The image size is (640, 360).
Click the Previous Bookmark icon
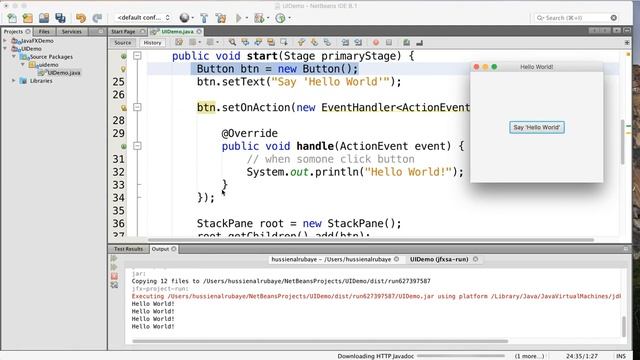point(301,42)
